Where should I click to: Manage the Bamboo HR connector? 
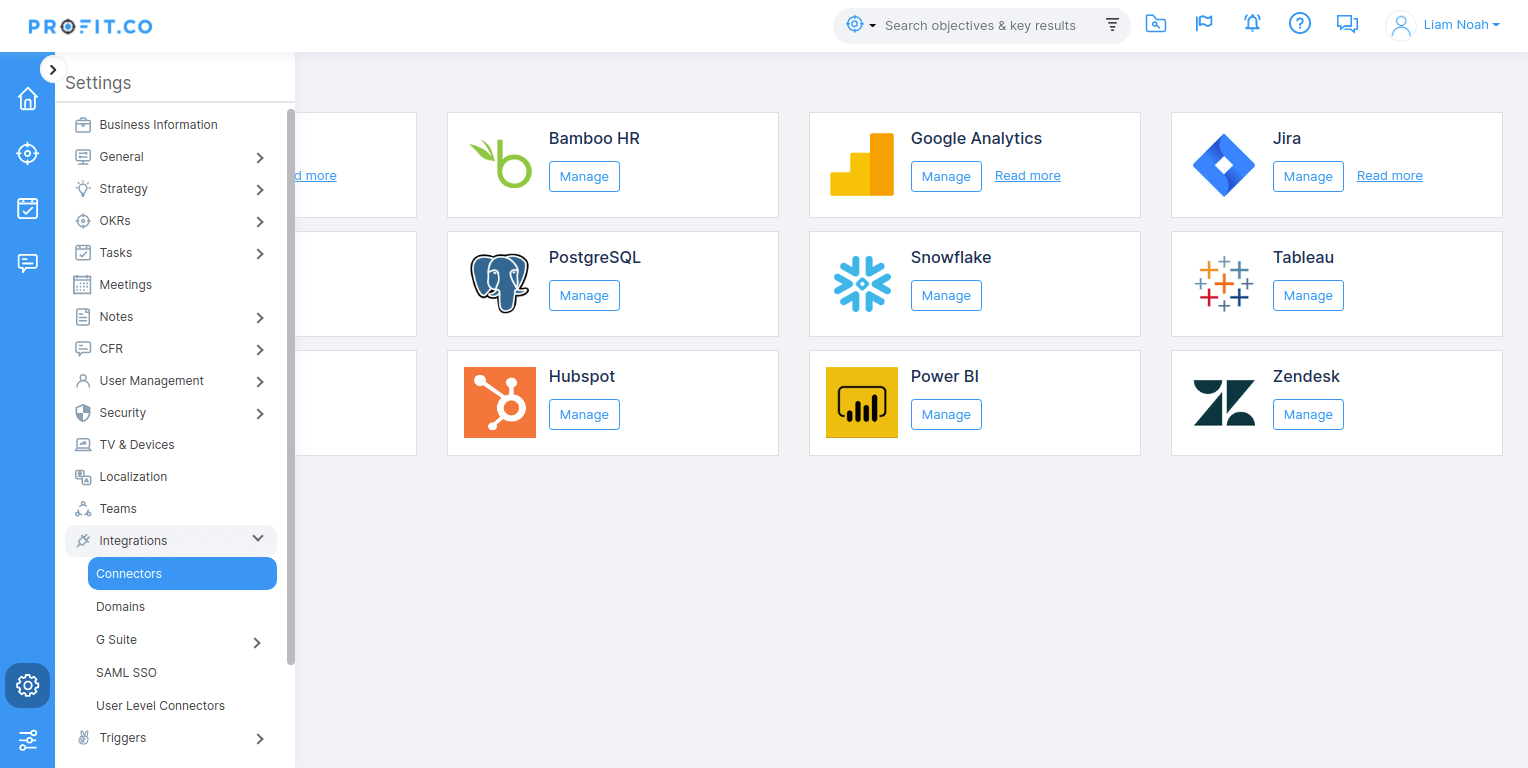pos(584,176)
